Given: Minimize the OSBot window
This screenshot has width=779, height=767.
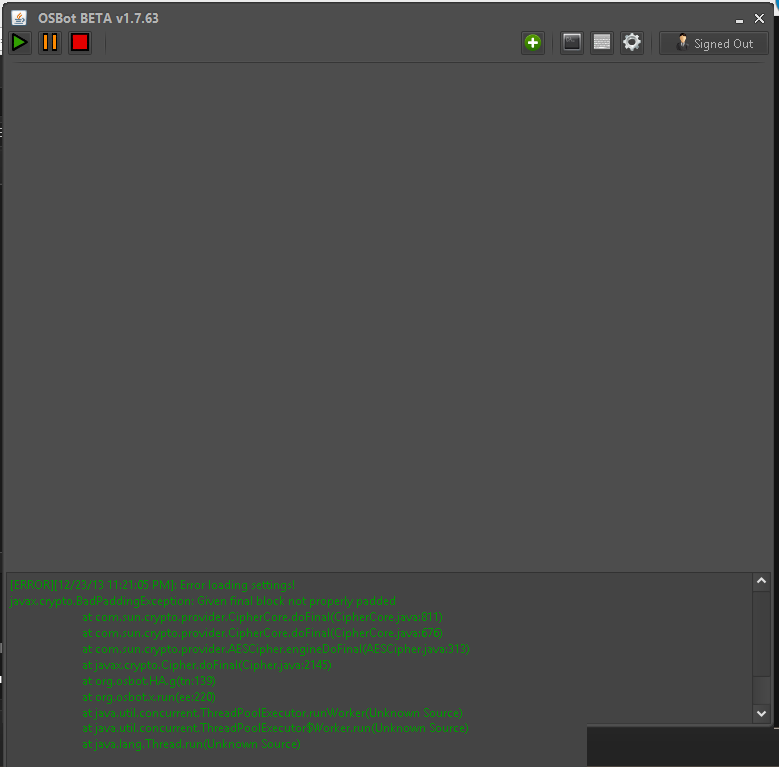Looking at the screenshot, I should coord(739,19).
